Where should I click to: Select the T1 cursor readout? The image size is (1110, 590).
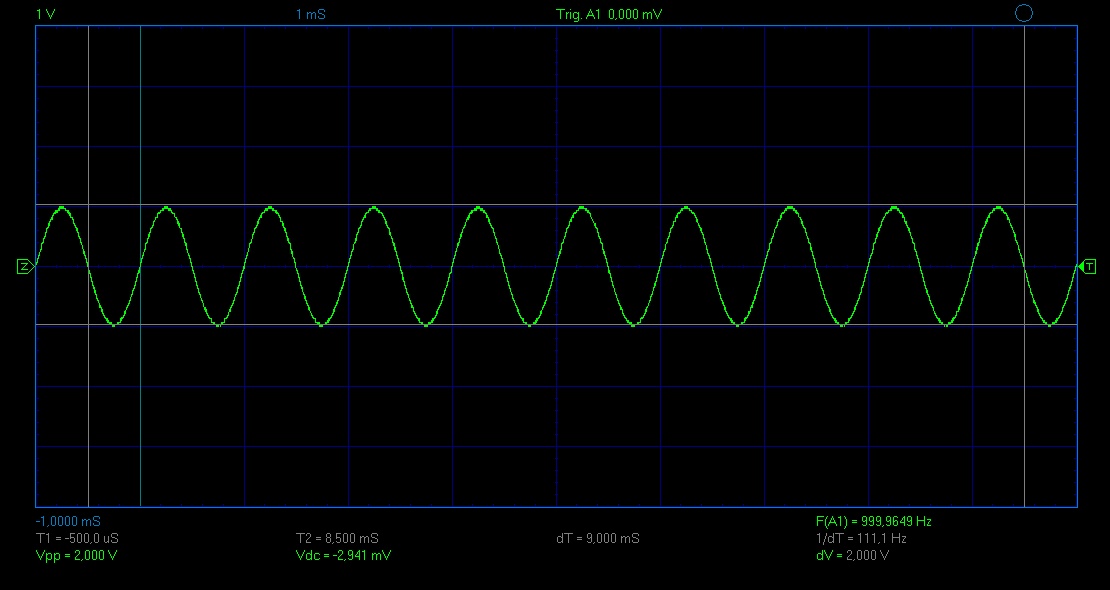click(77, 538)
